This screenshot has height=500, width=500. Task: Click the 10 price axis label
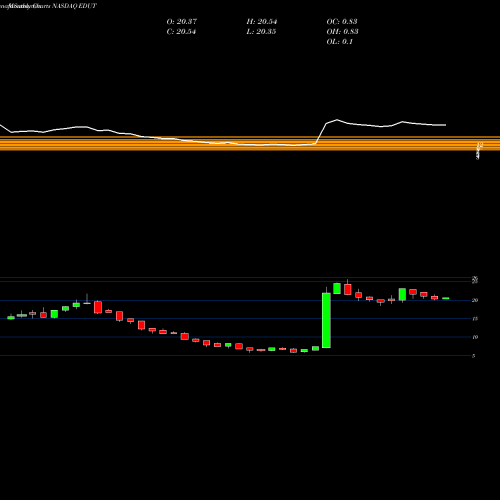(475, 337)
